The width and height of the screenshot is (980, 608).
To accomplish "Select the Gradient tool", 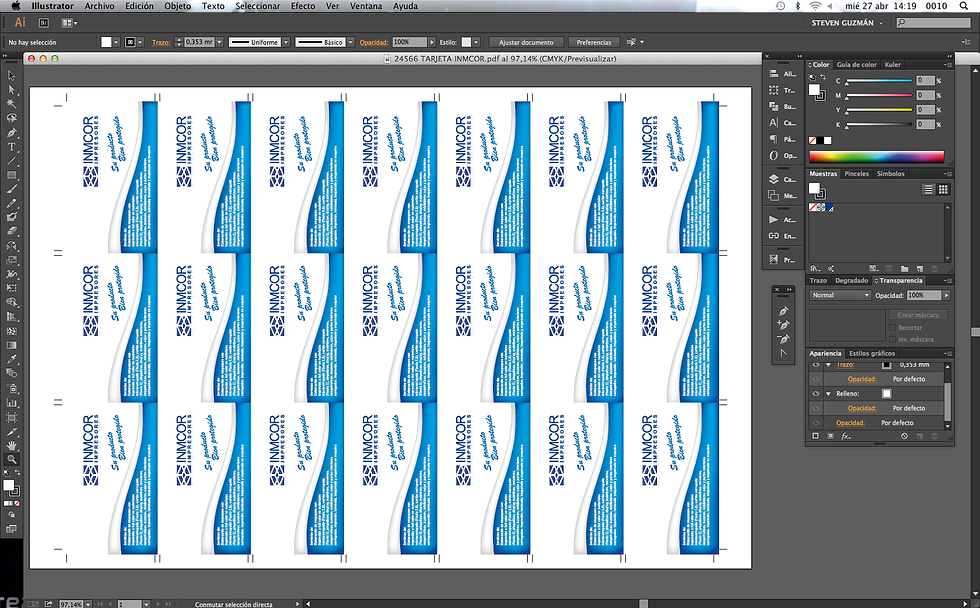I will 11,345.
